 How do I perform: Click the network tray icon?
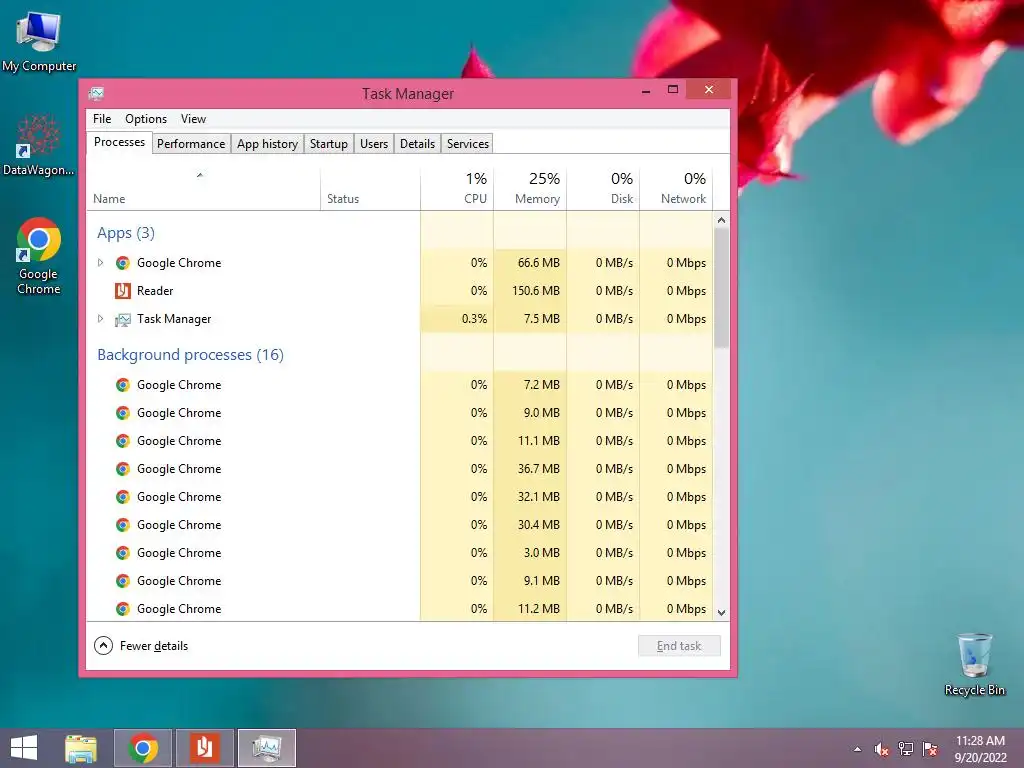click(906, 749)
